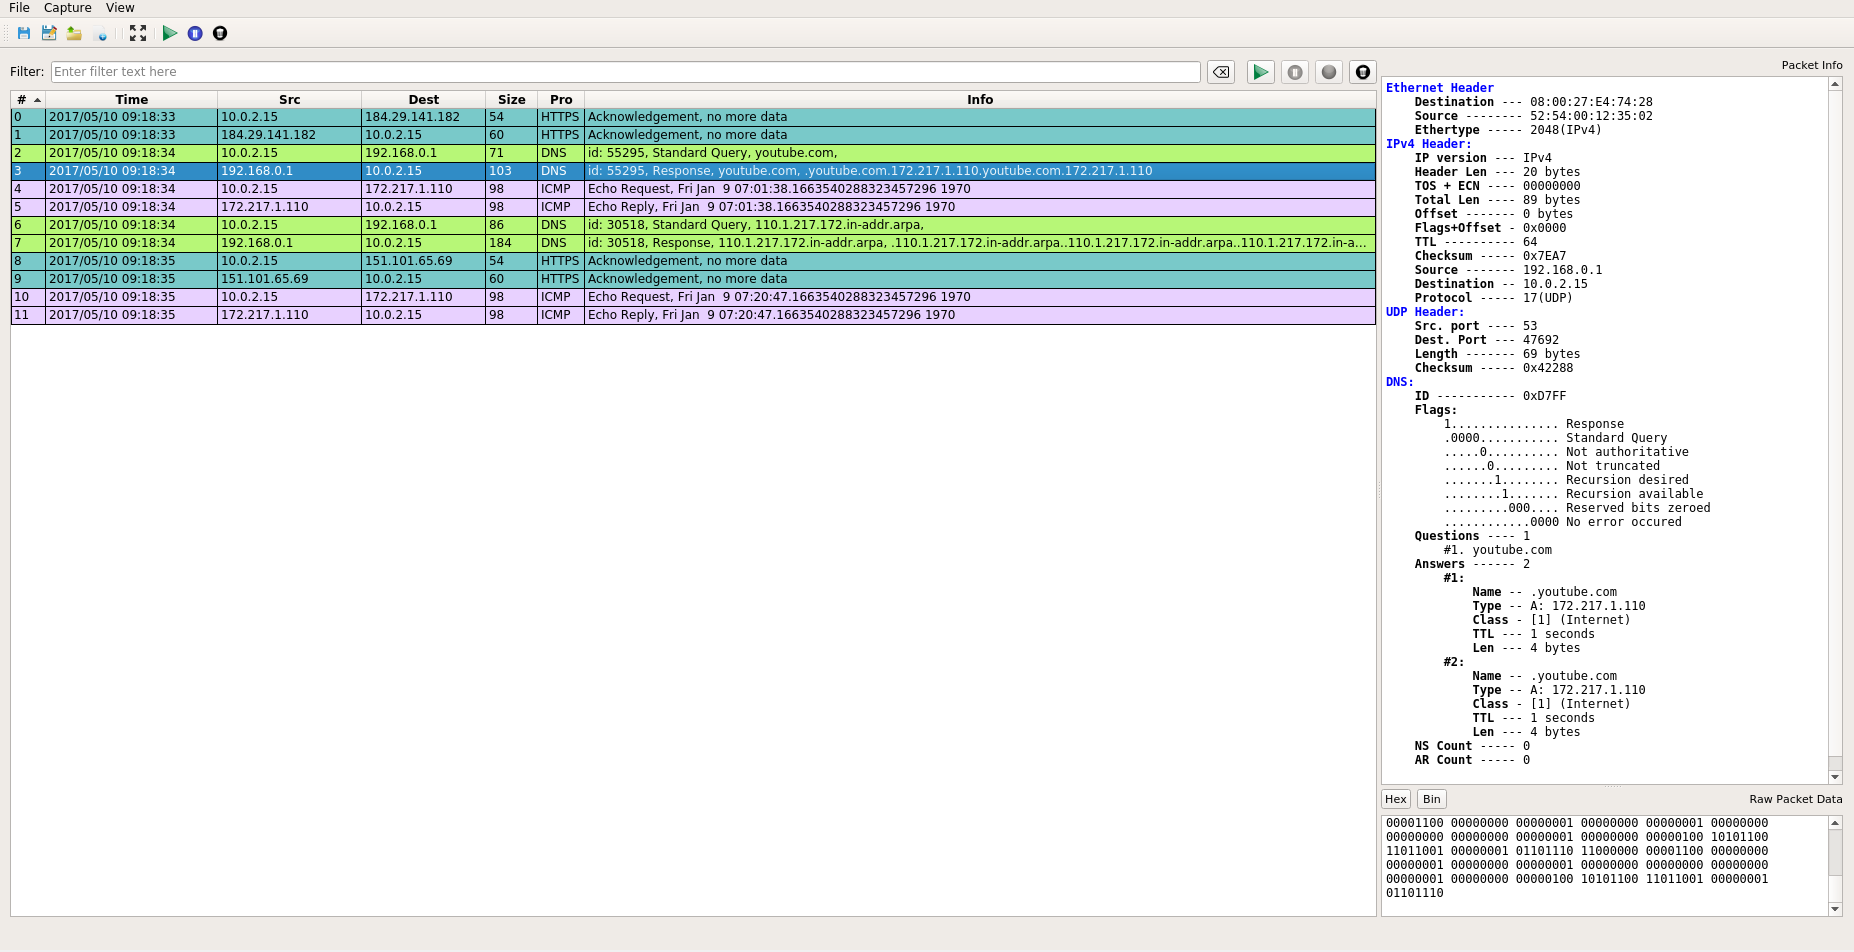Click the grey pause button beside filter
Image resolution: width=1854 pixels, height=952 pixels.
[1295, 72]
